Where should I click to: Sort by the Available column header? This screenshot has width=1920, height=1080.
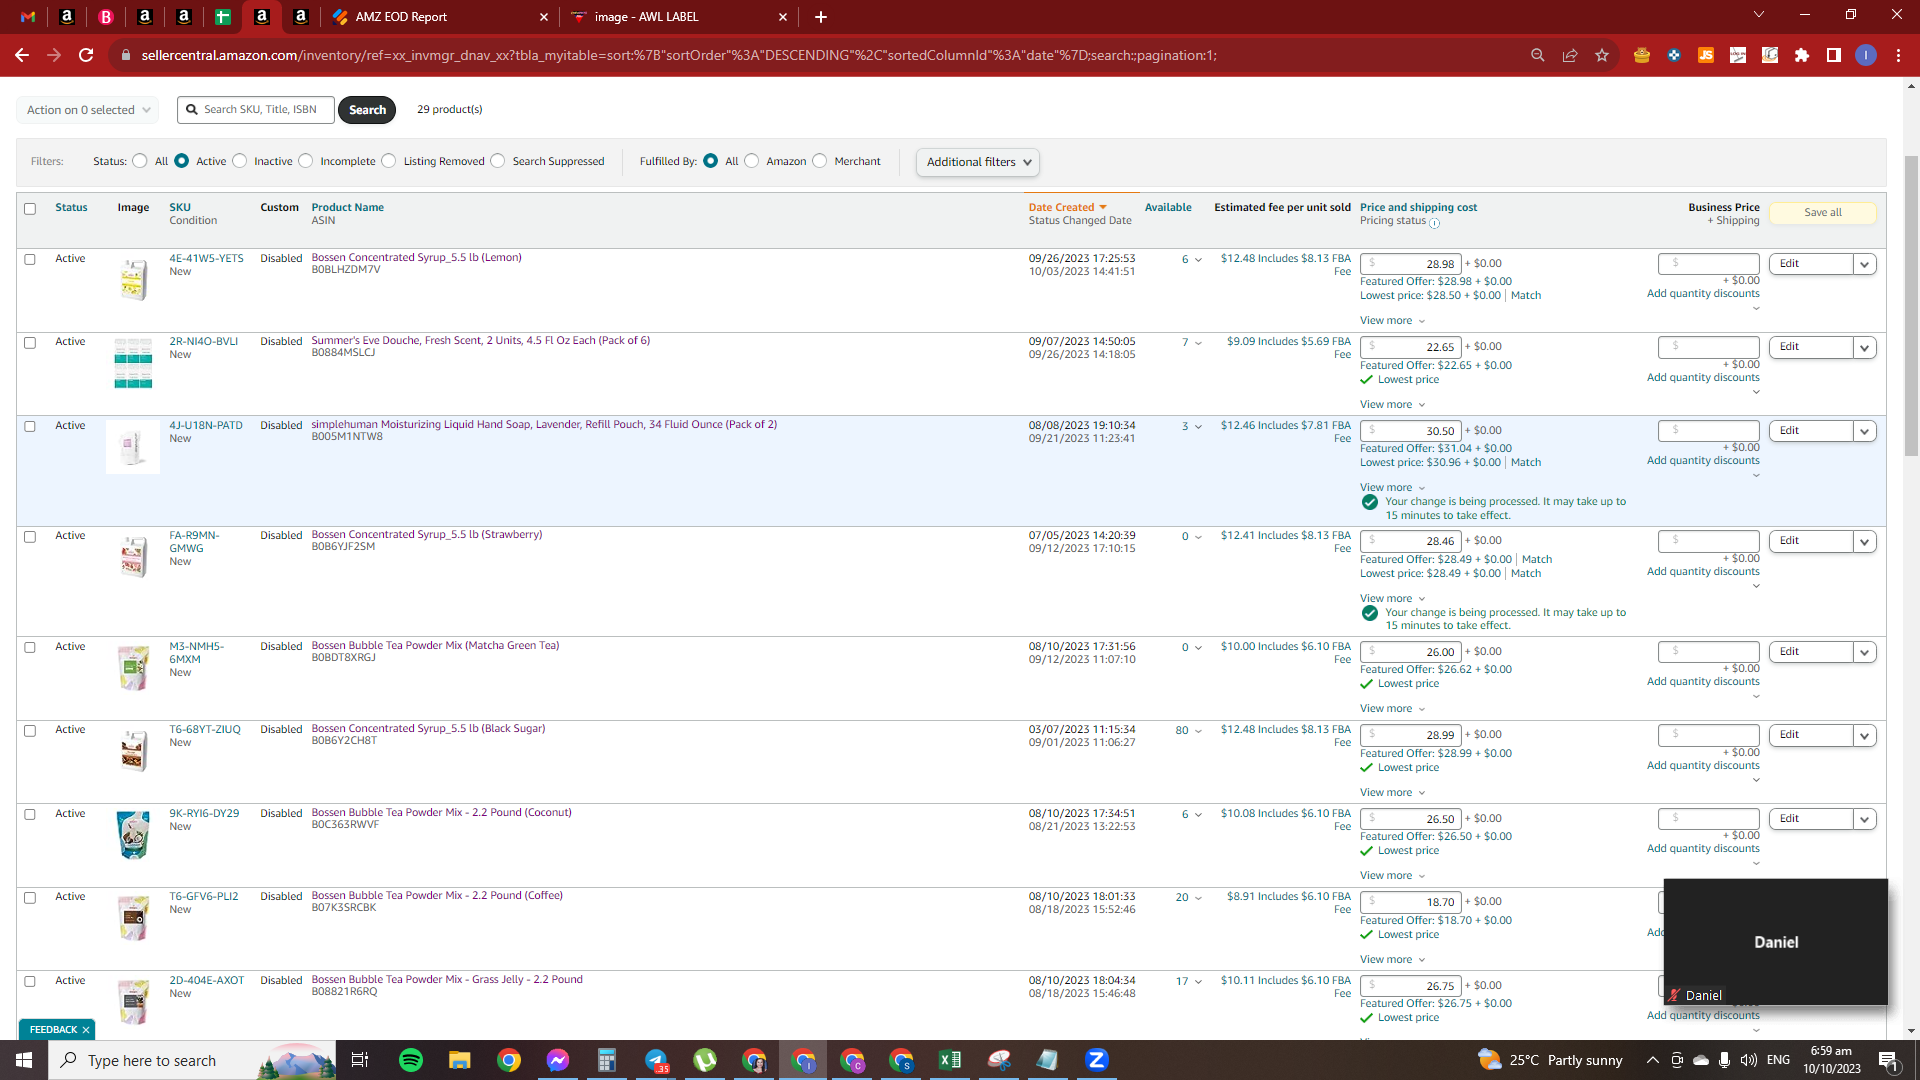coord(1168,207)
